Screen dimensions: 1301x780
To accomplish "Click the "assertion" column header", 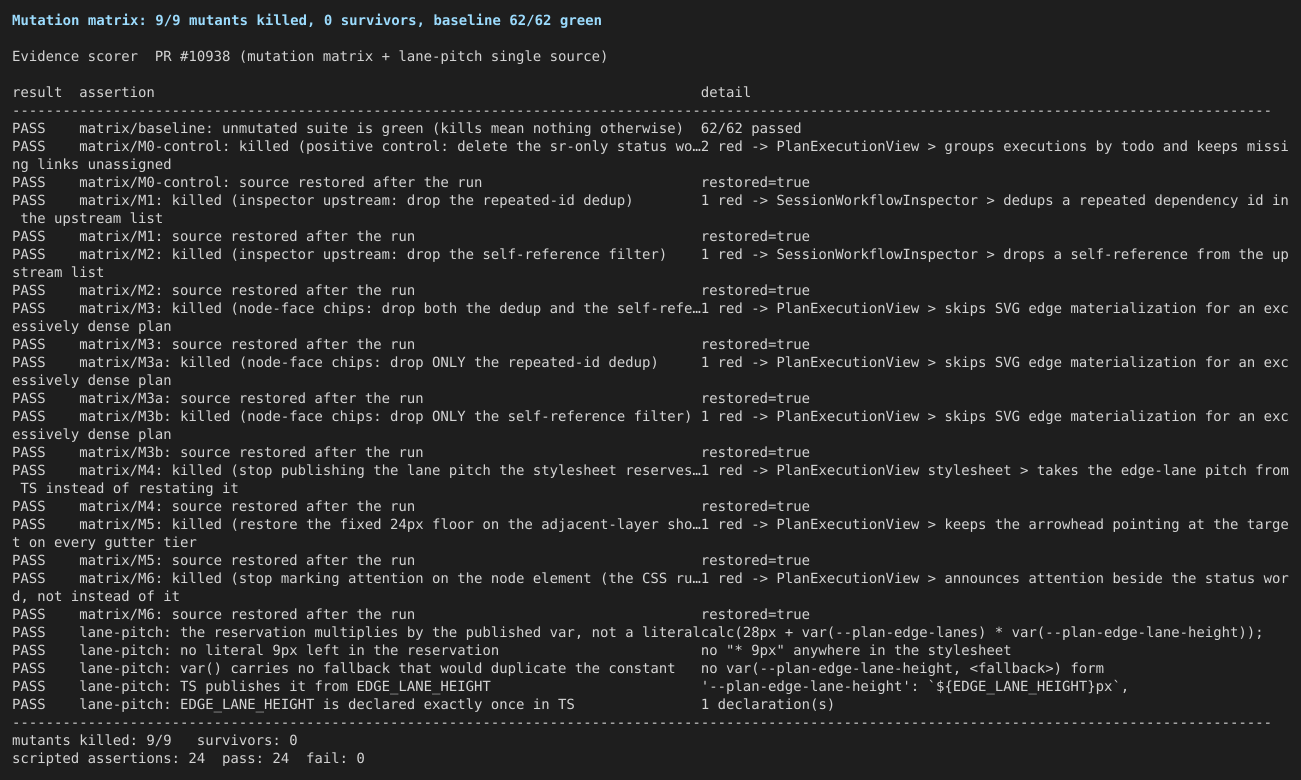I will 116,92.
